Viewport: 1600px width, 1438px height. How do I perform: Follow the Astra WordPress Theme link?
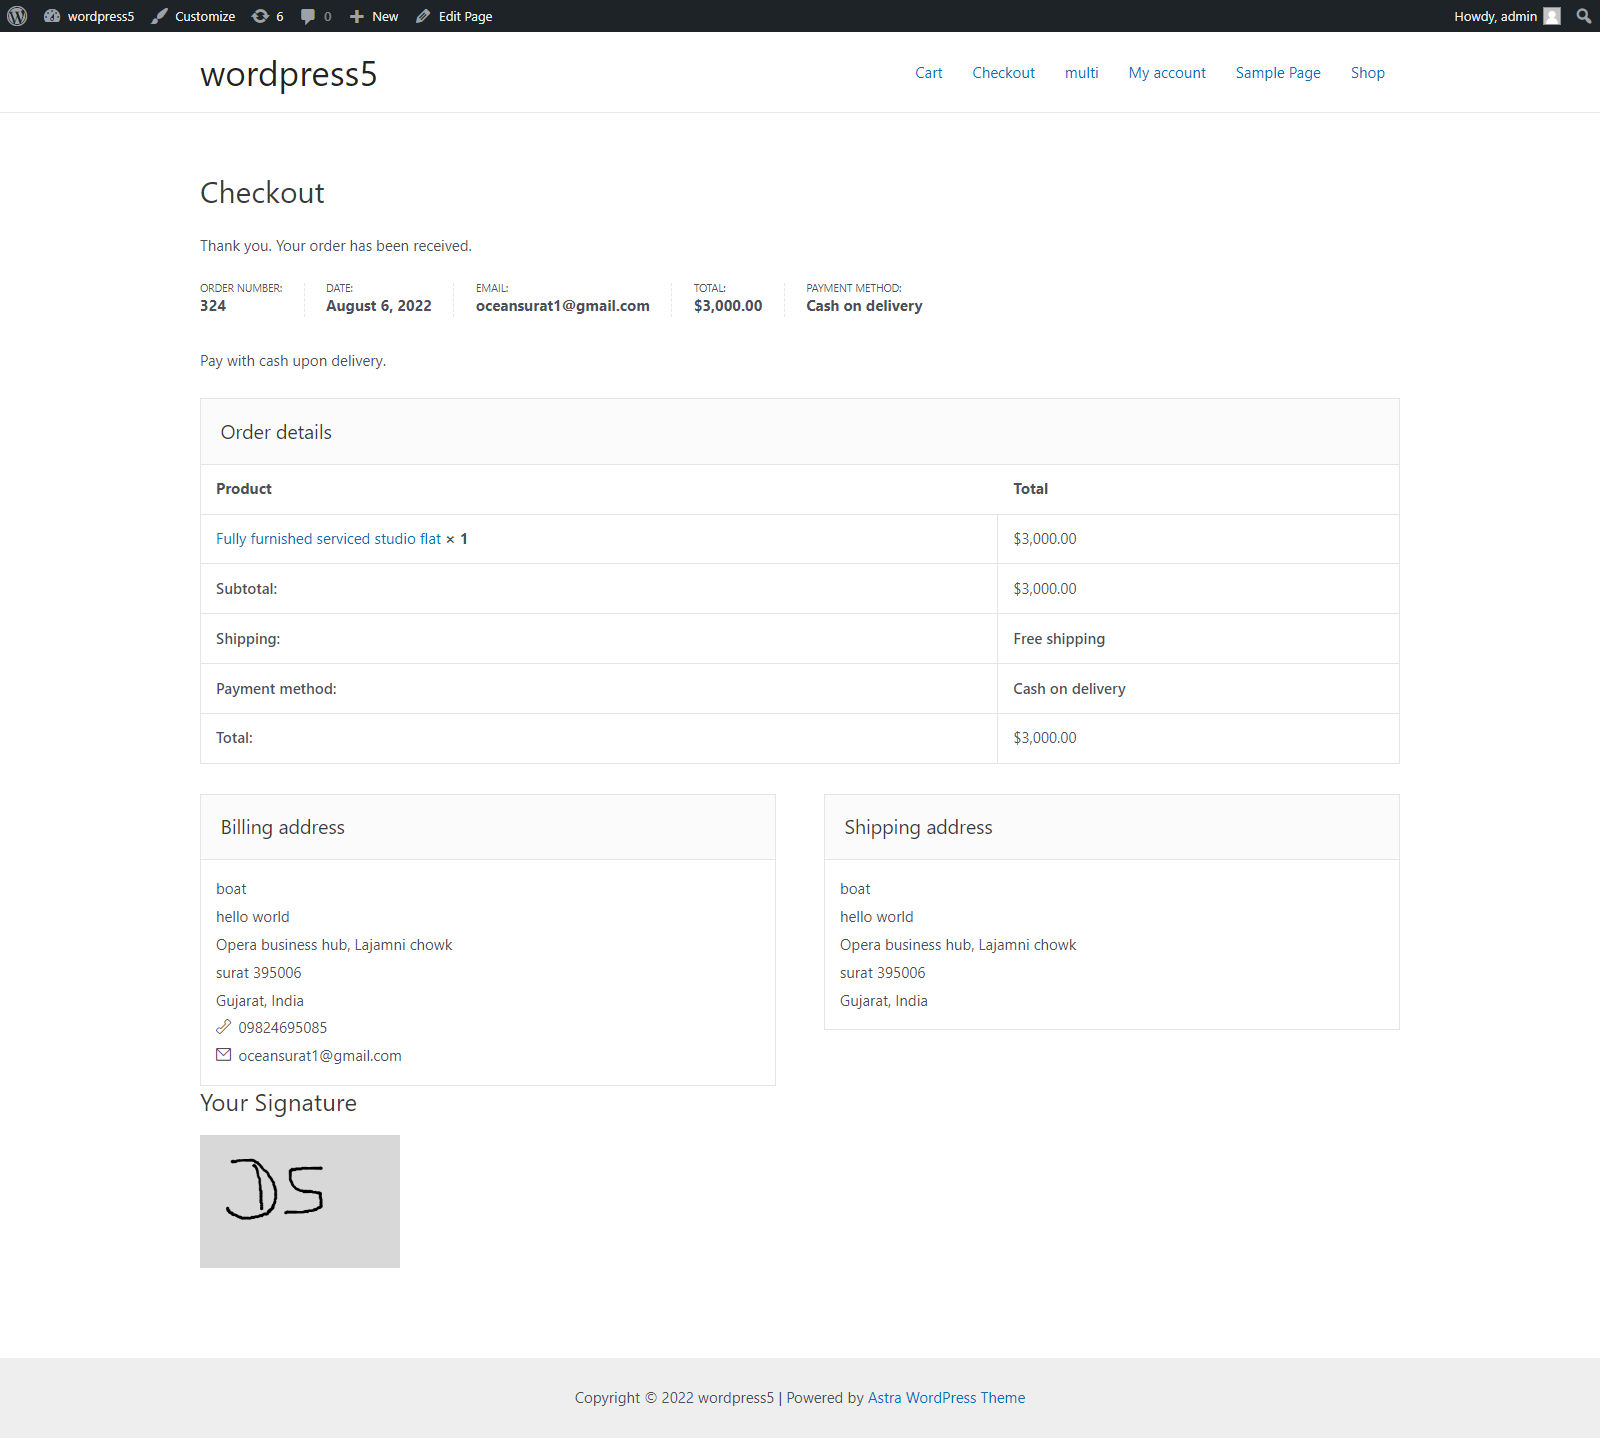946,1398
